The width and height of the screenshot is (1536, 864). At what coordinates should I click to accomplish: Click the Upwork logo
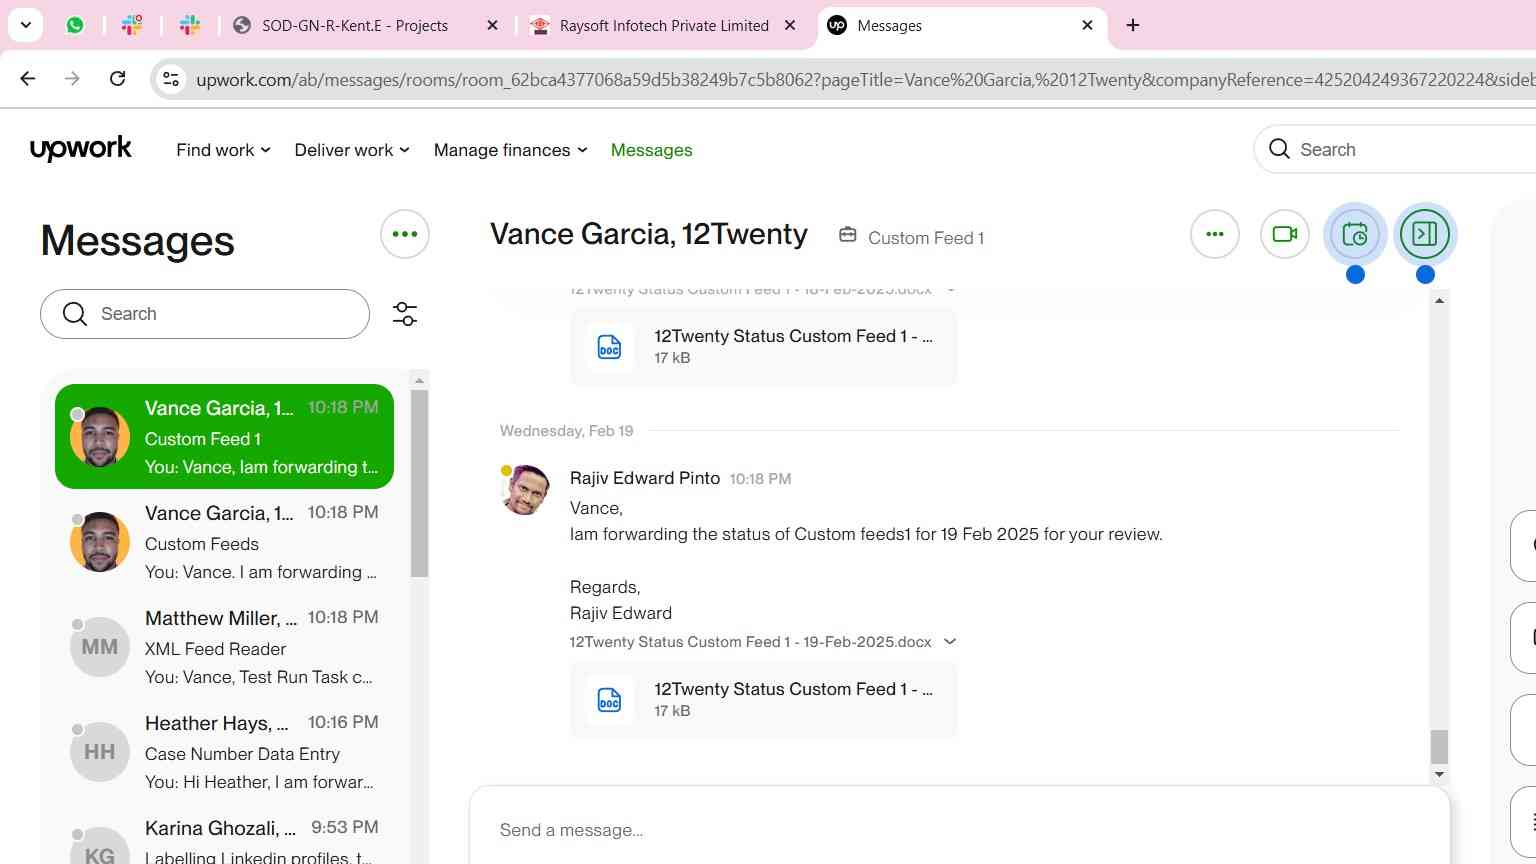pyautogui.click(x=81, y=149)
